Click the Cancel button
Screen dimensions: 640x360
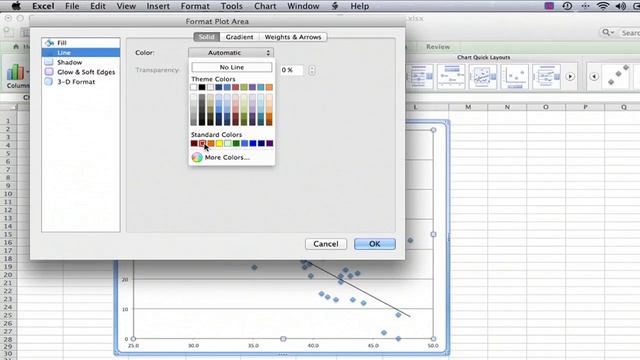[x=326, y=244]
